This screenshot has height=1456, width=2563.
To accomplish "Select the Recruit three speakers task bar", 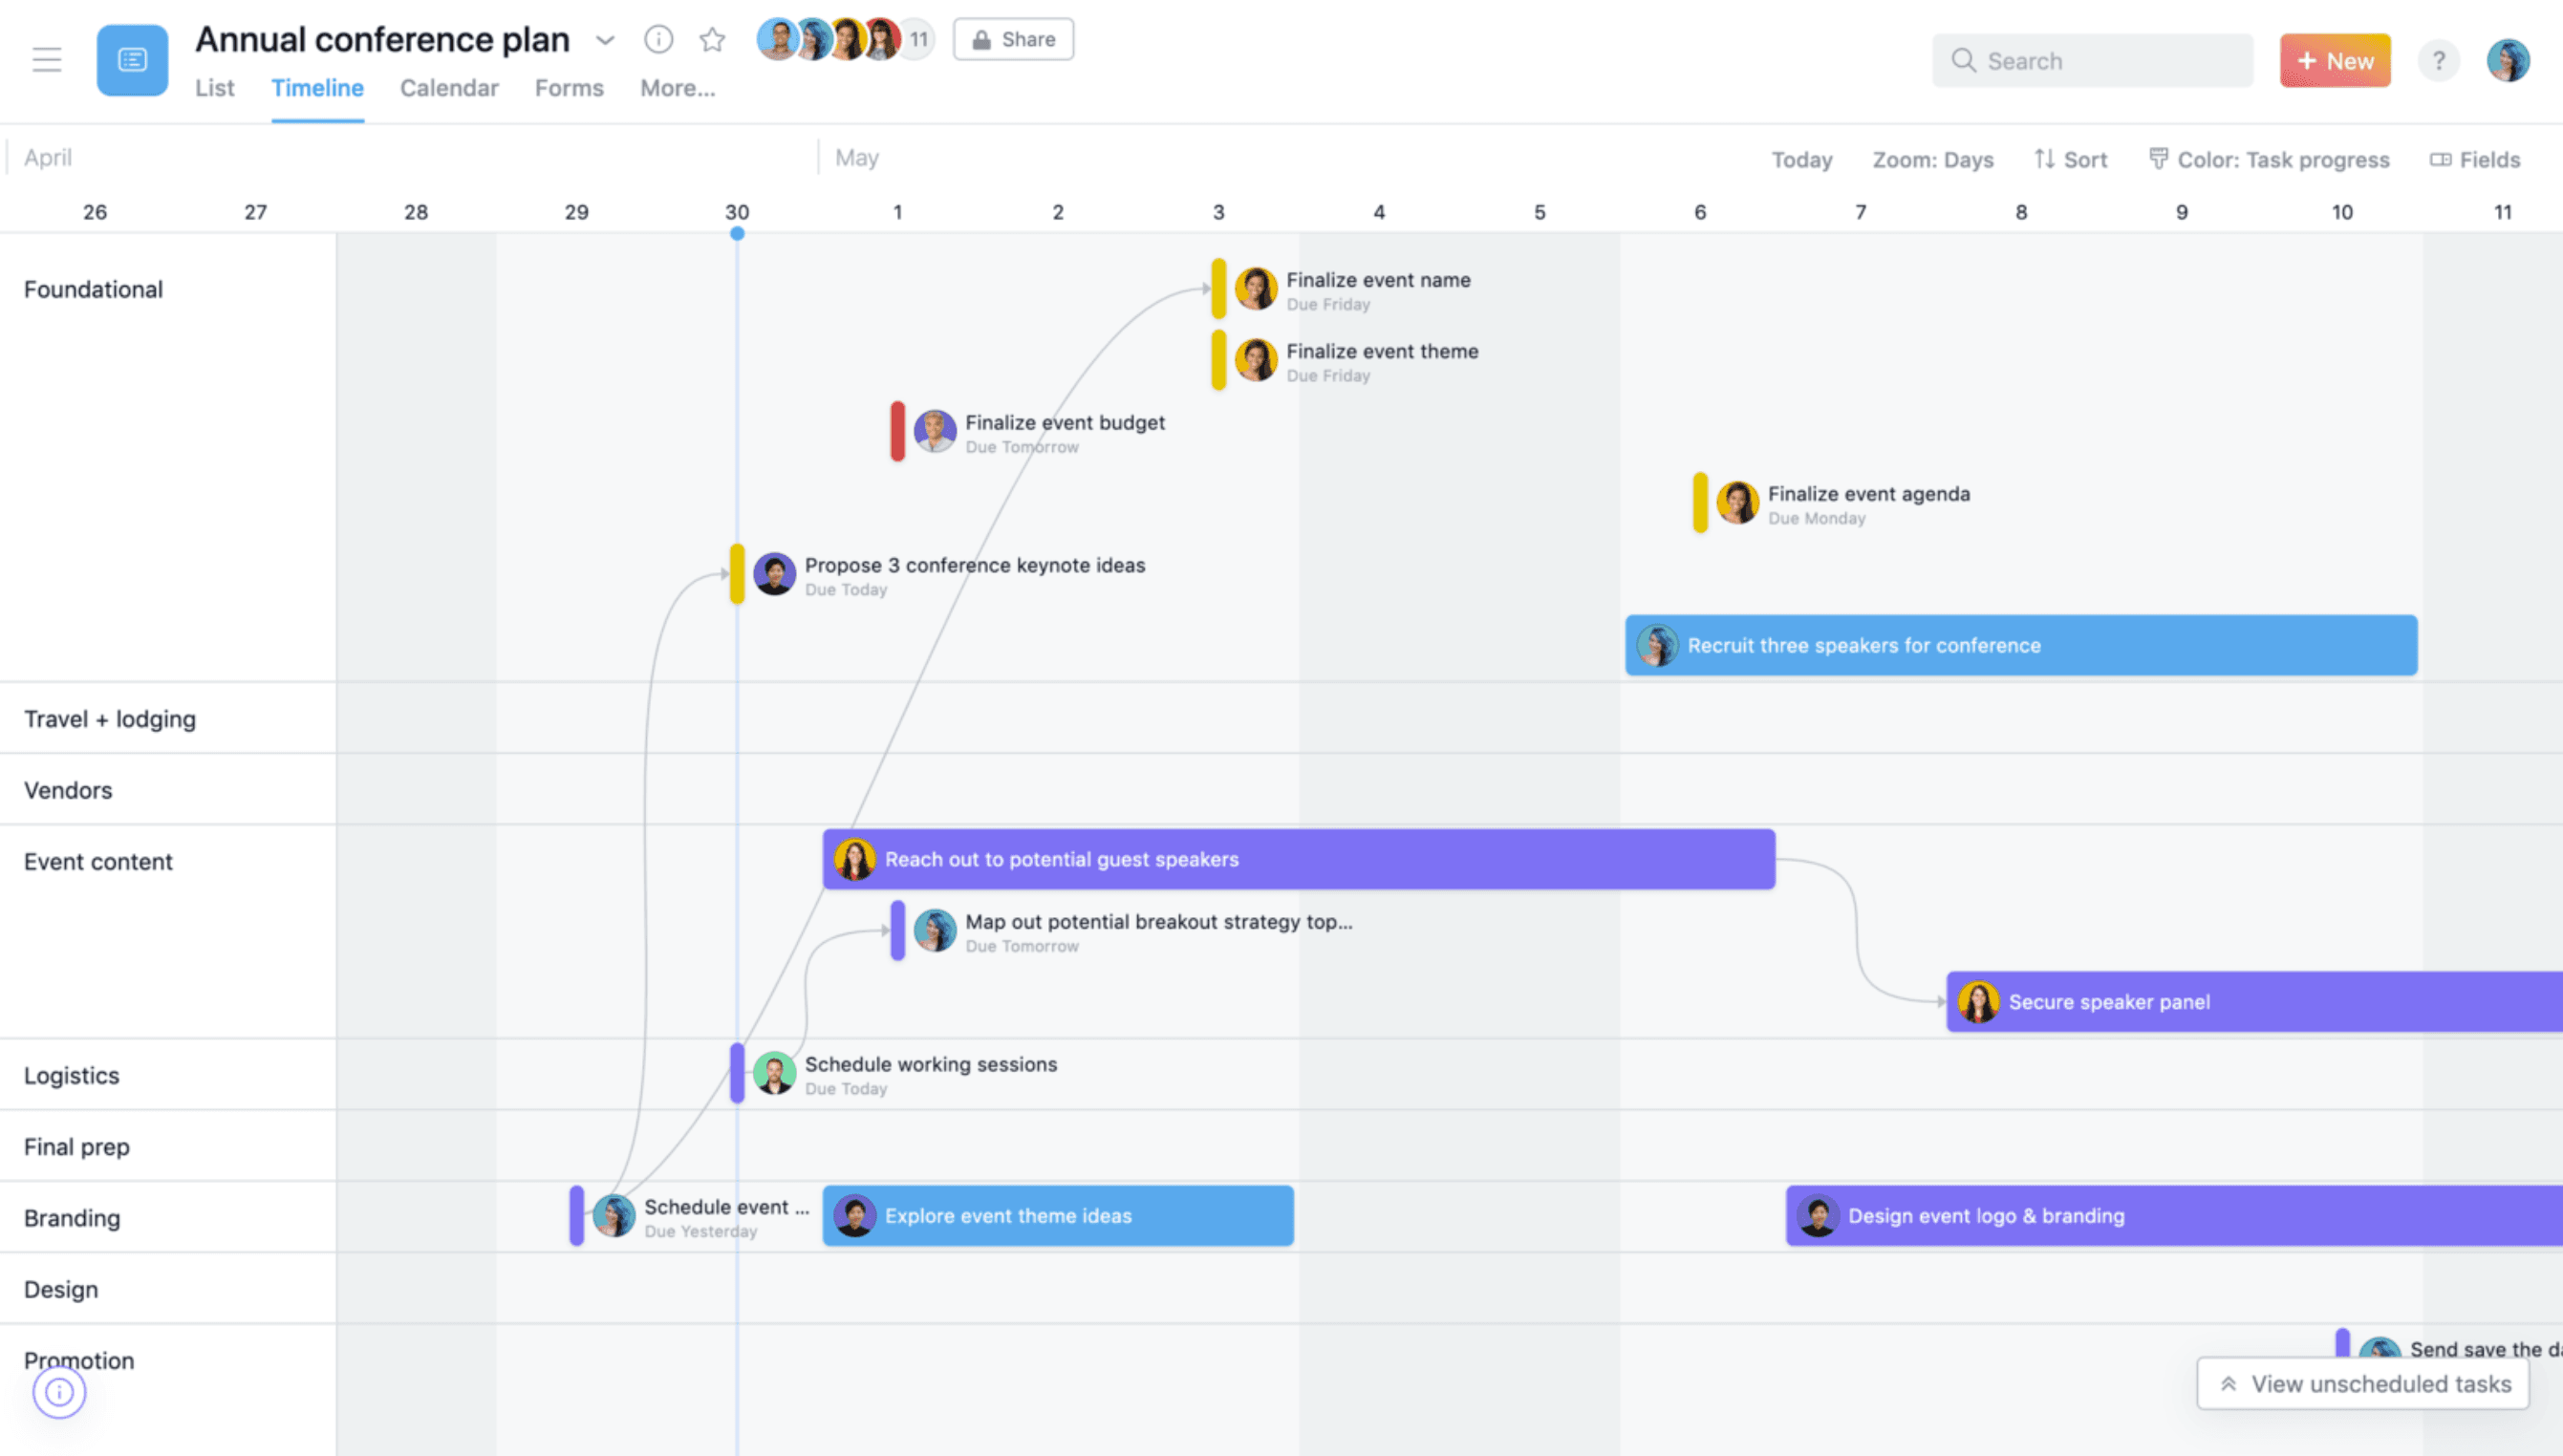I will [x=2021, y=645].
